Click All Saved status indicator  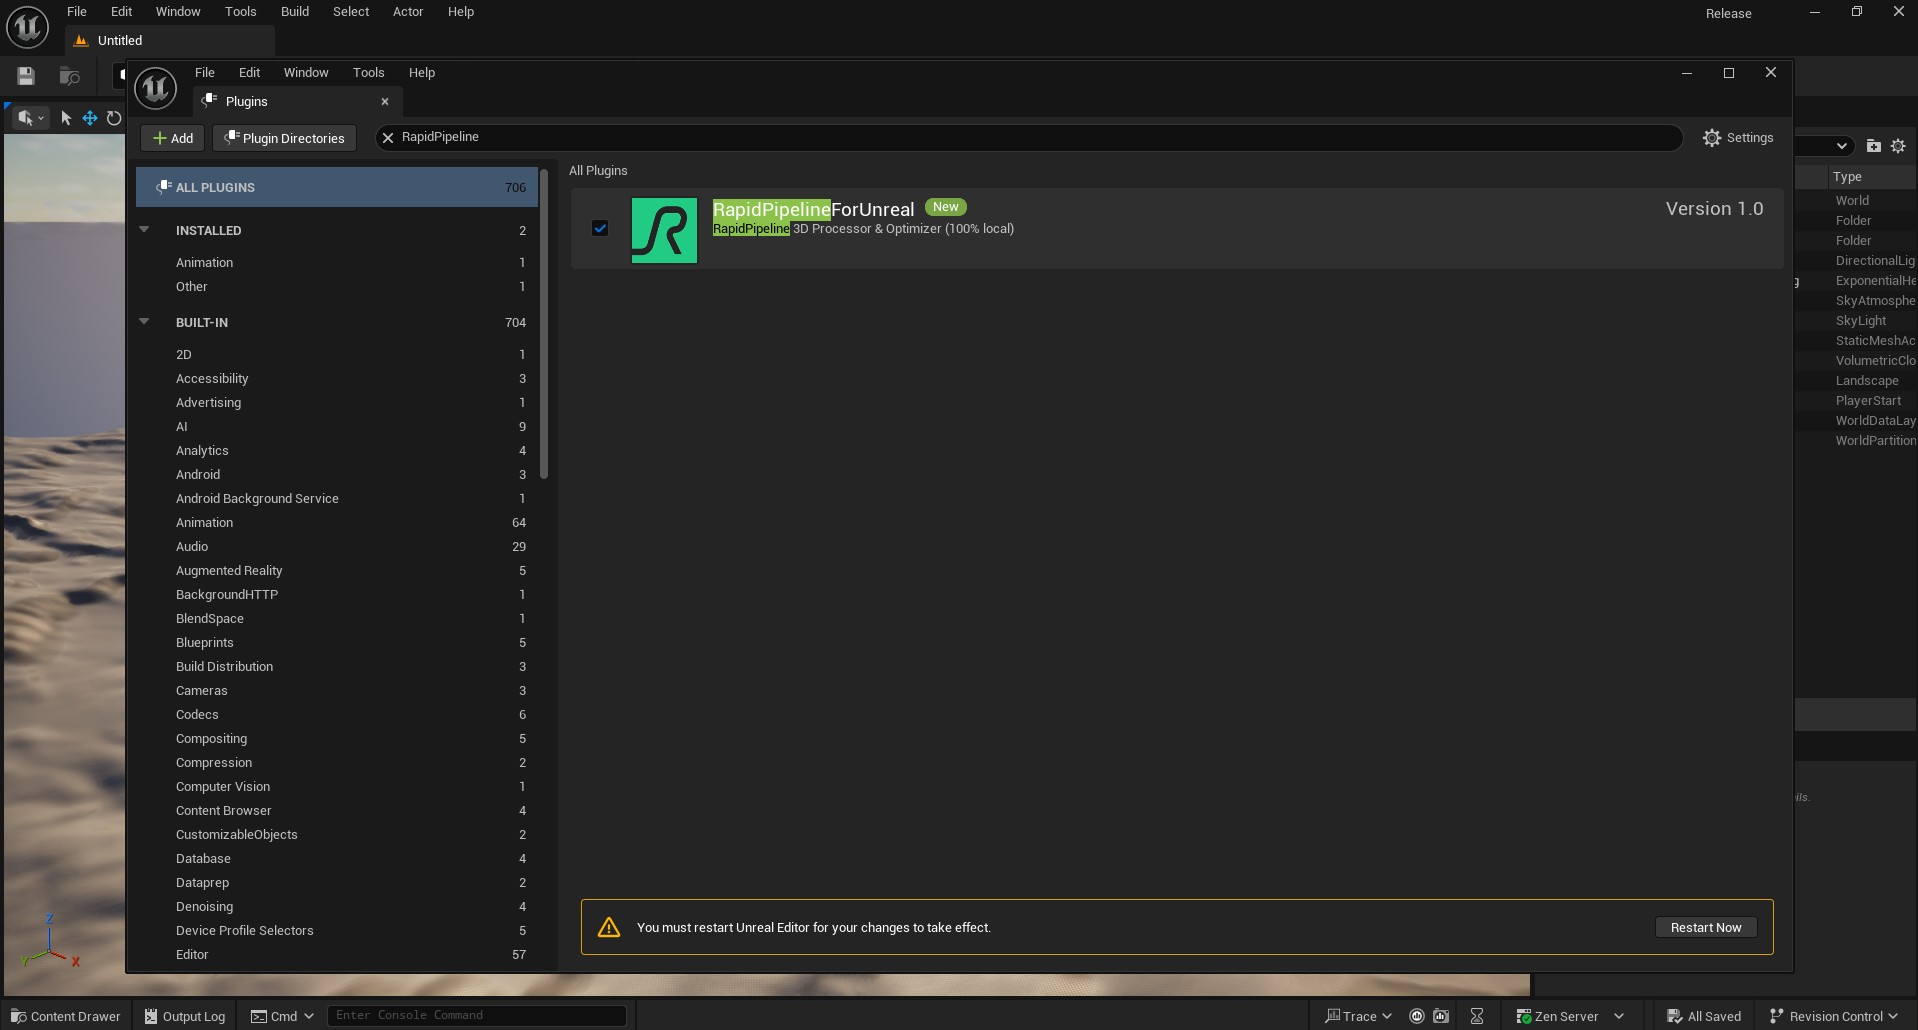pos(1704,1016)
